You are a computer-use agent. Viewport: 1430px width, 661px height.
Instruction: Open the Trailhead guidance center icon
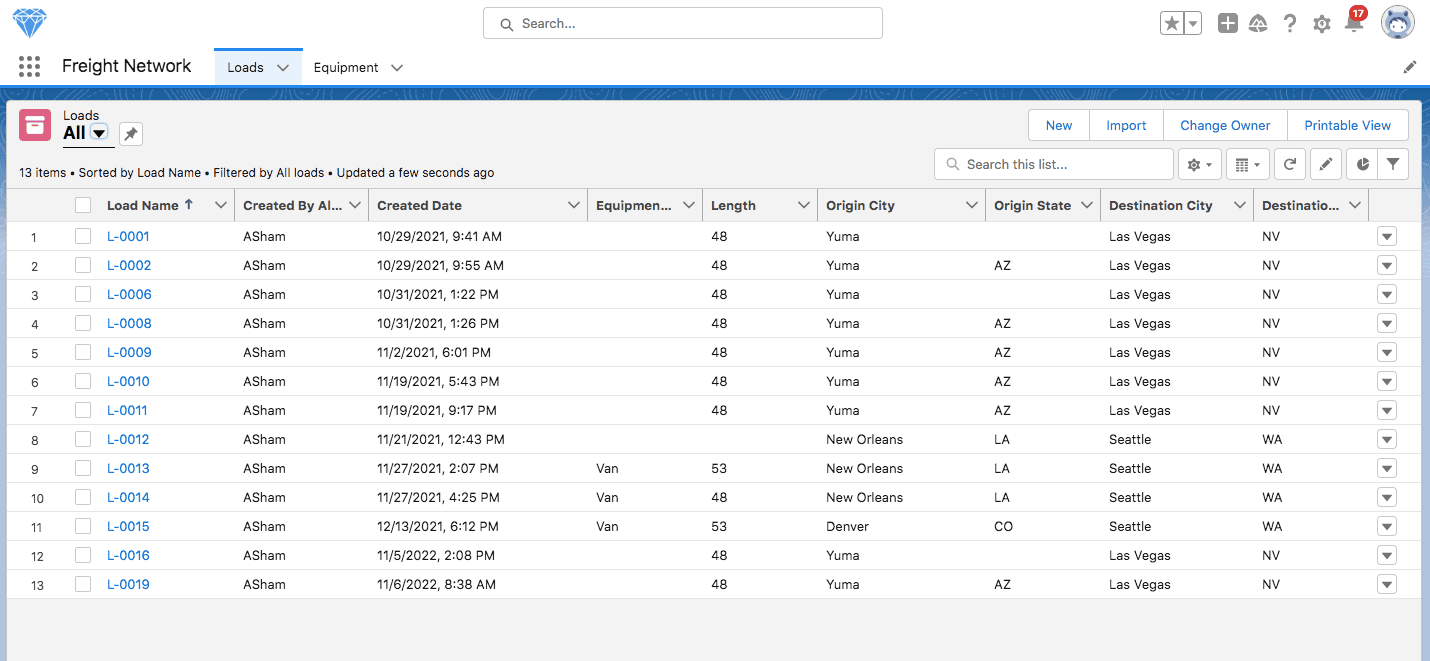(1259, 23)
